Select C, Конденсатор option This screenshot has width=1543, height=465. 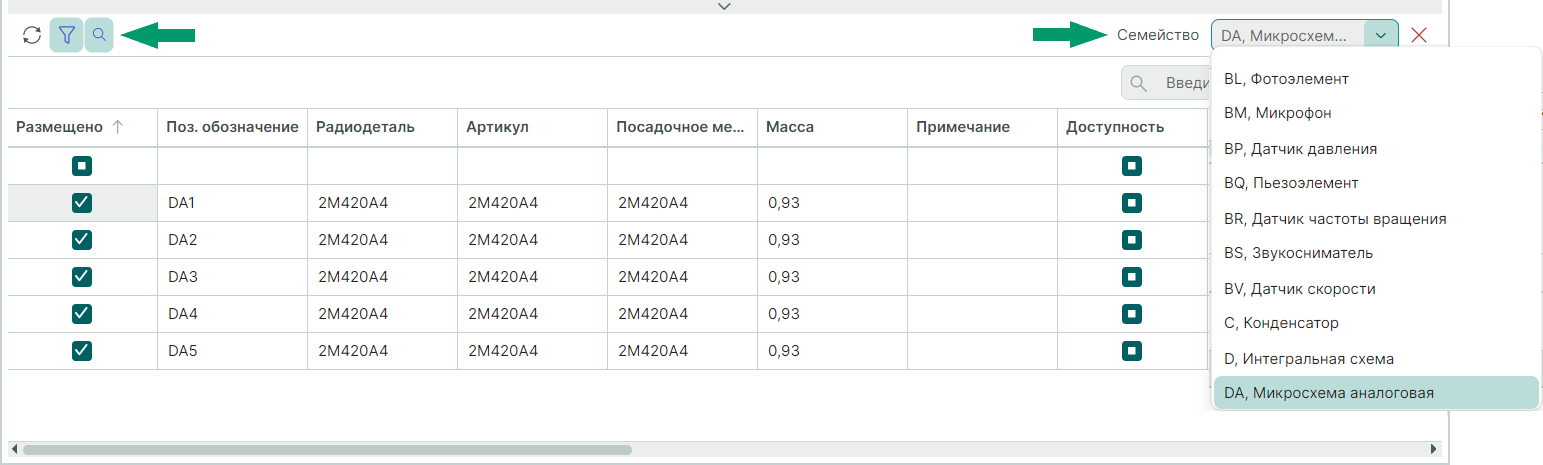(x=1376, y=323)
